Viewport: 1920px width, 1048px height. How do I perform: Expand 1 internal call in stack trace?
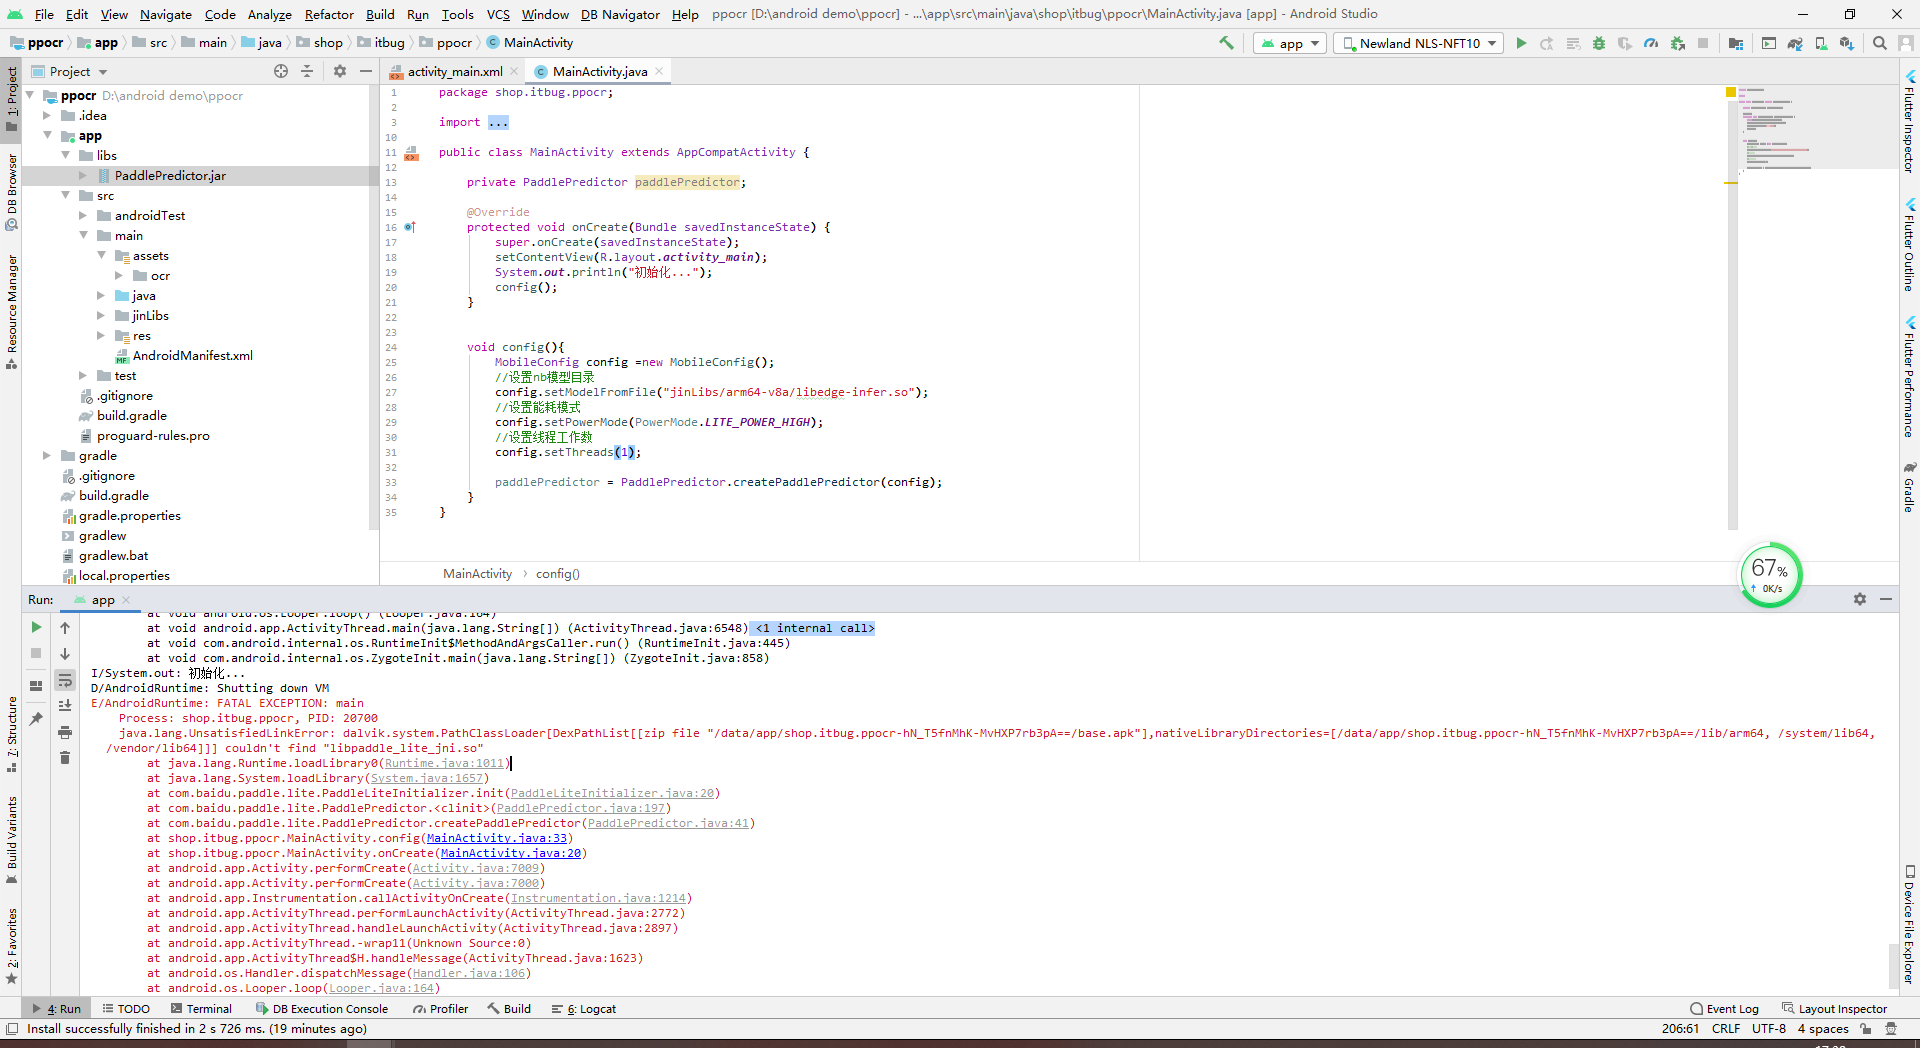pos(814,628)
